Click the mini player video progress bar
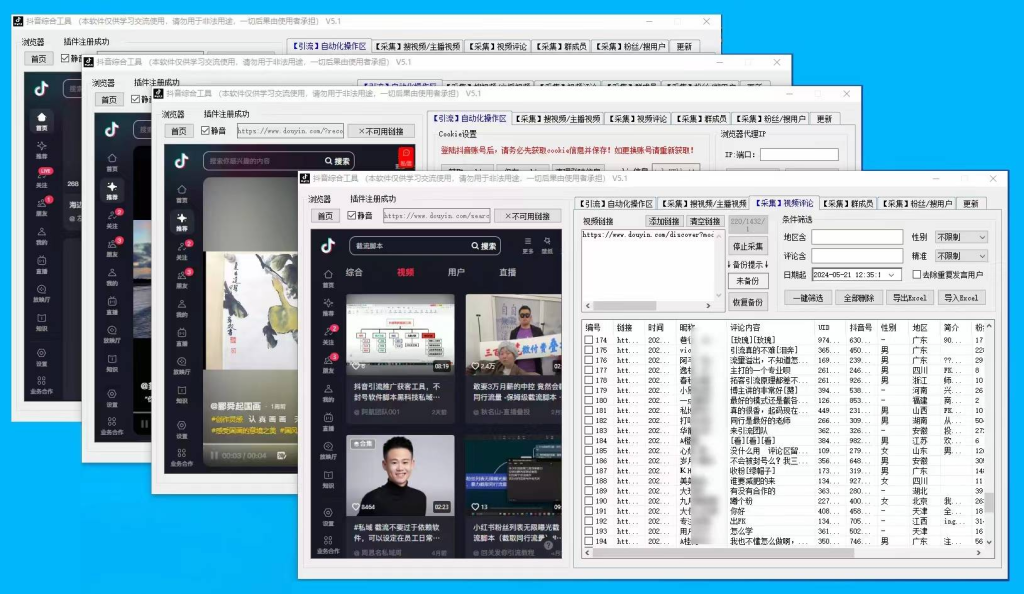Image resolution: width=1024 pixels, height=594 pixels. (250, 444)
